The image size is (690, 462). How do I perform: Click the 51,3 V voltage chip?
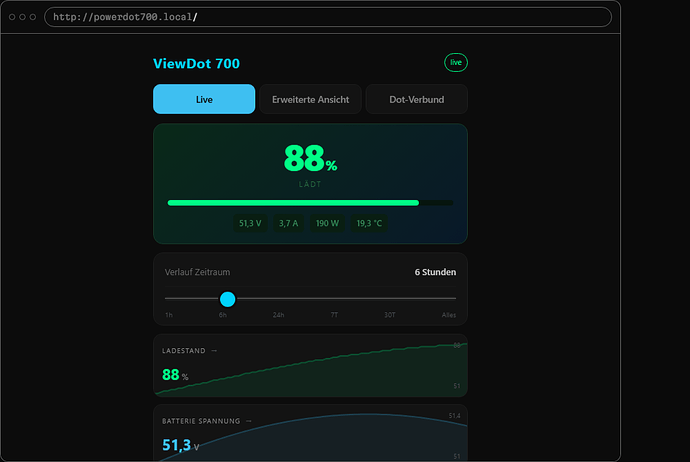250,223
